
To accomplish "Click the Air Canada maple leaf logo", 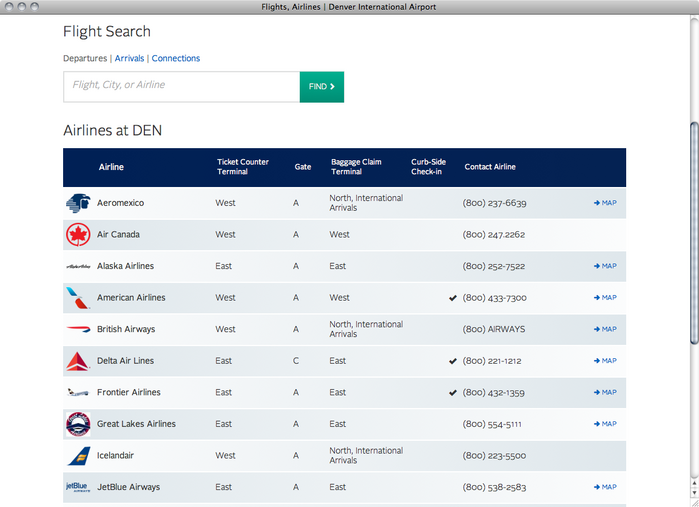I will (x=78, y=235).
